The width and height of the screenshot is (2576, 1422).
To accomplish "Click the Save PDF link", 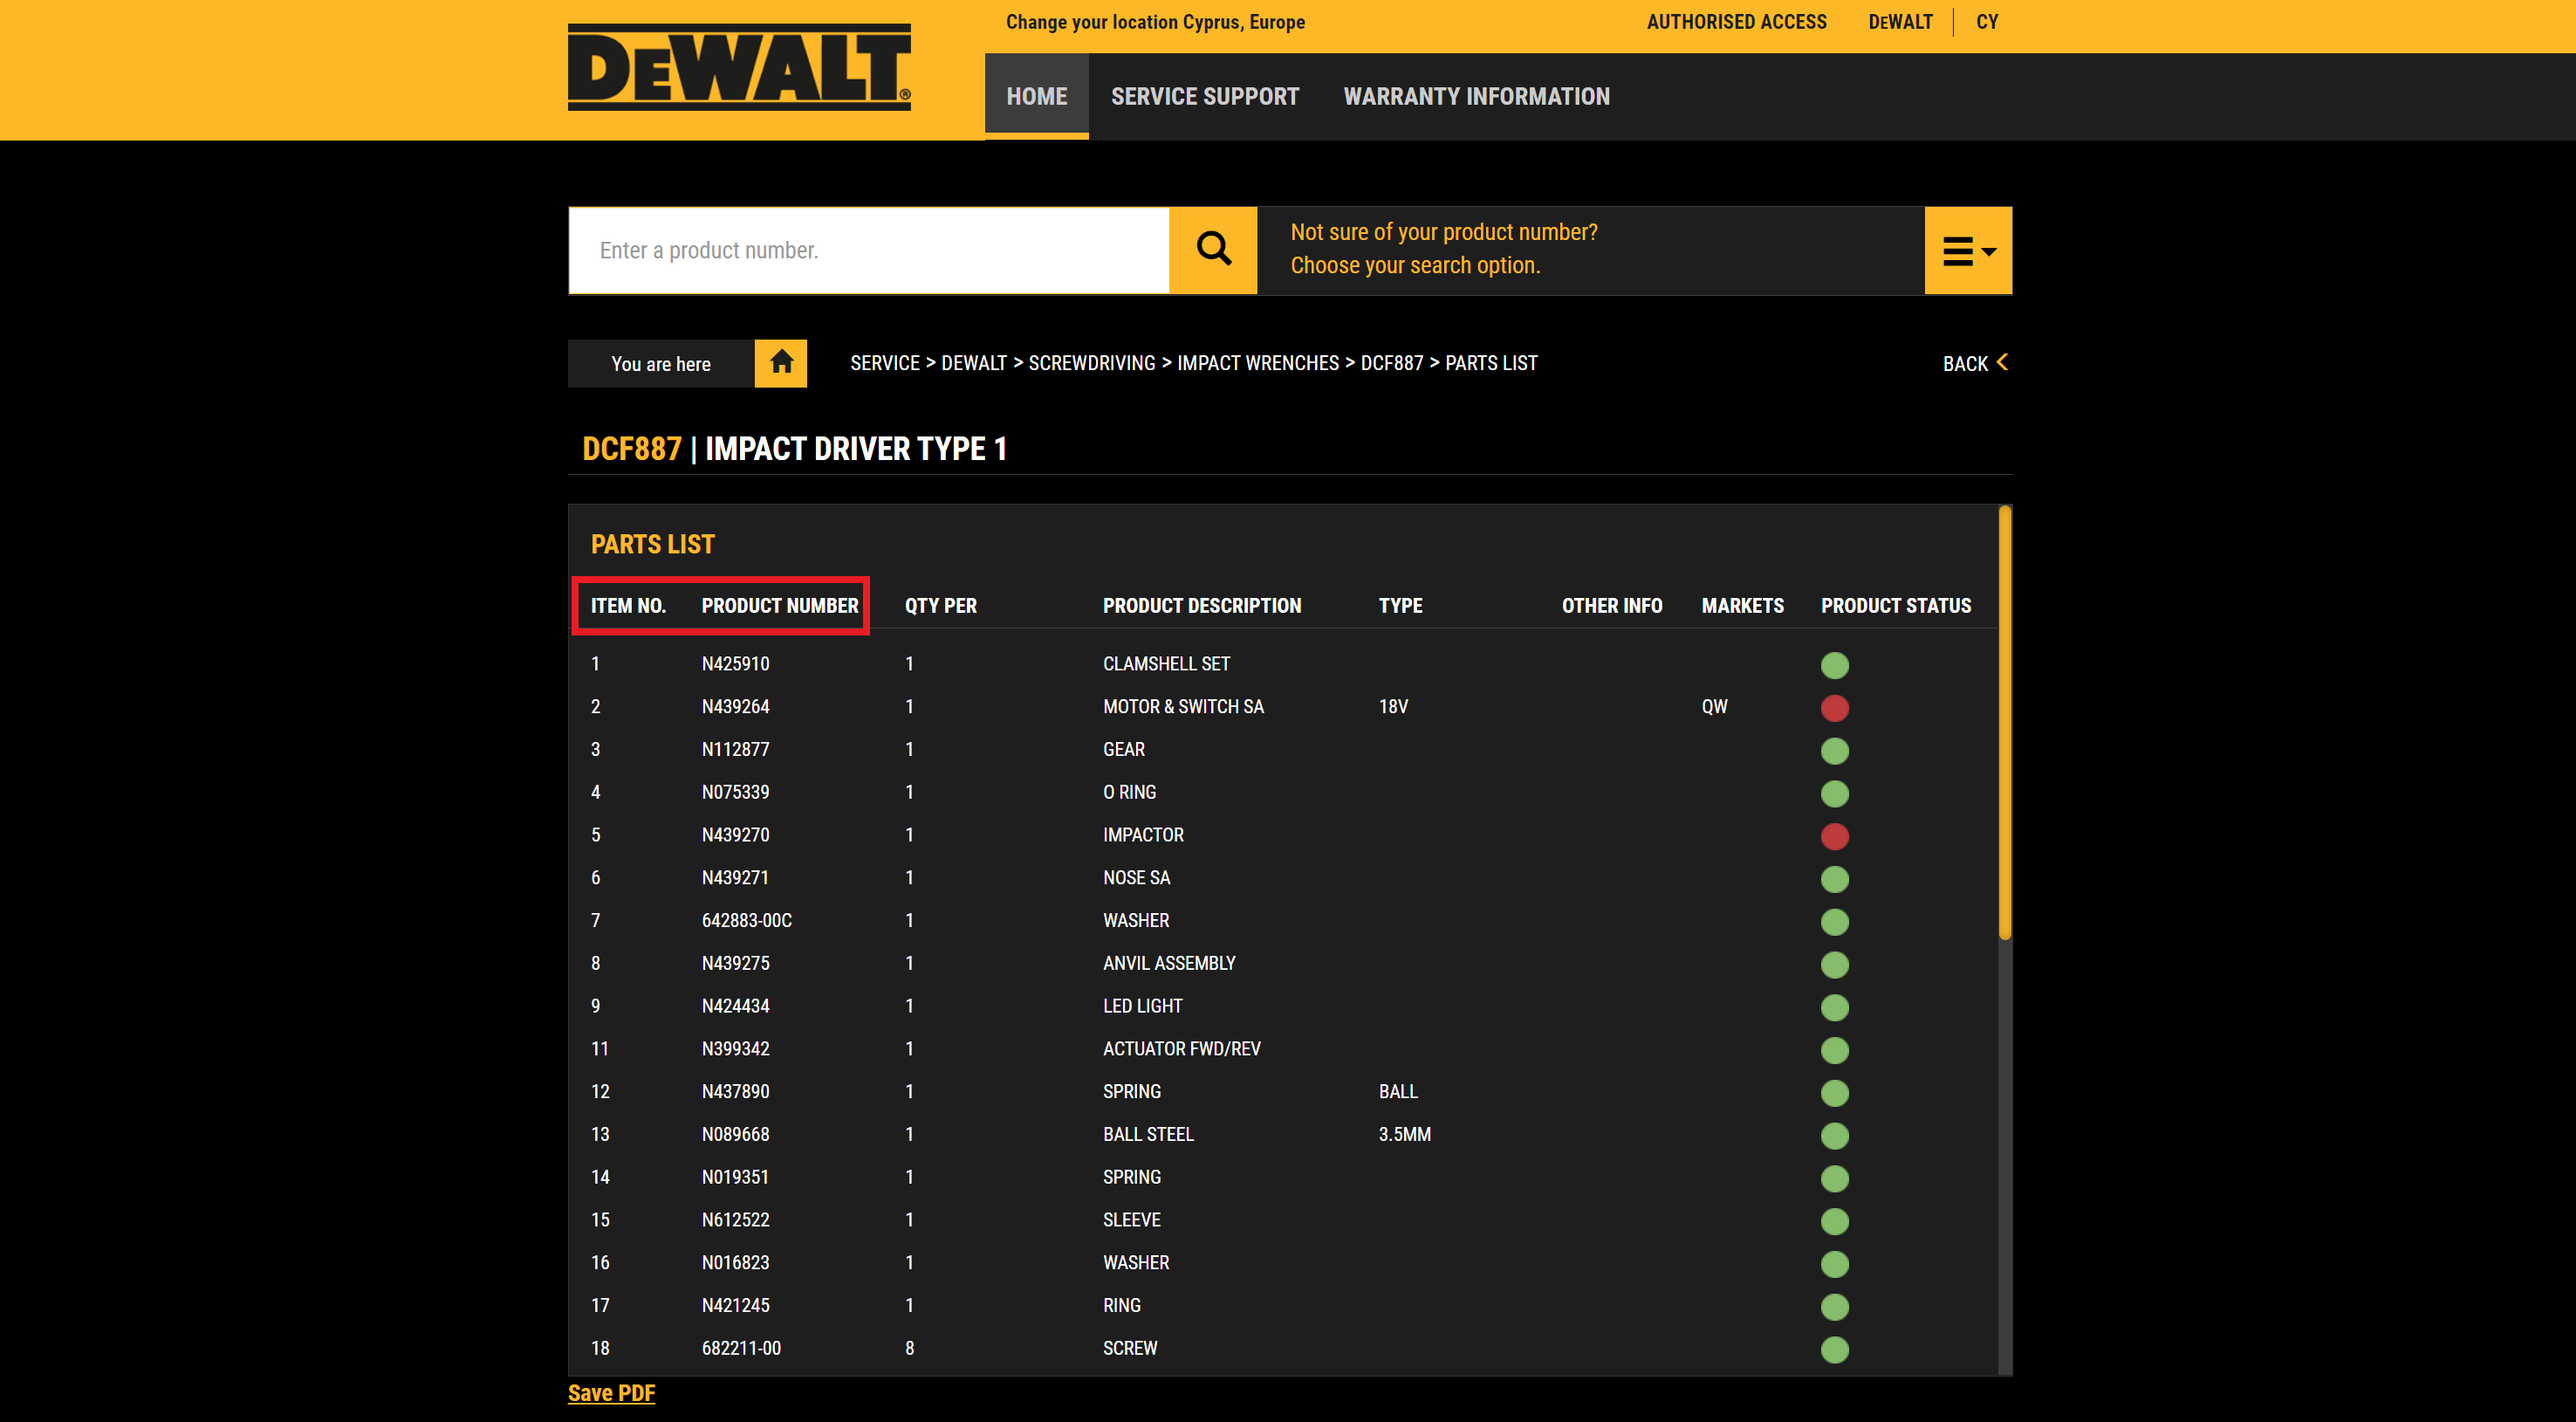I will 611,1393.
